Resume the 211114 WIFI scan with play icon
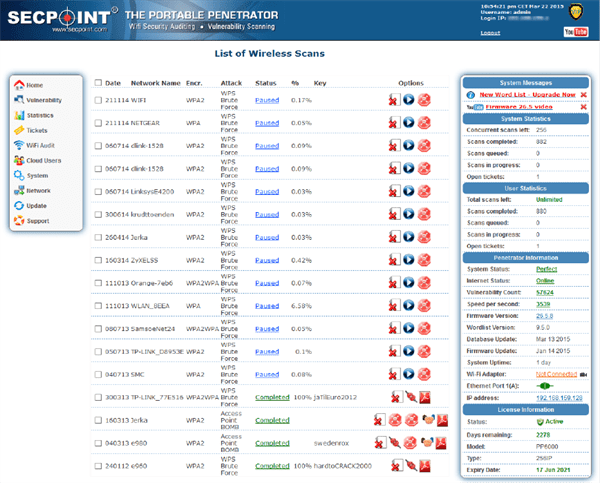600x483 pixels. 408,99
